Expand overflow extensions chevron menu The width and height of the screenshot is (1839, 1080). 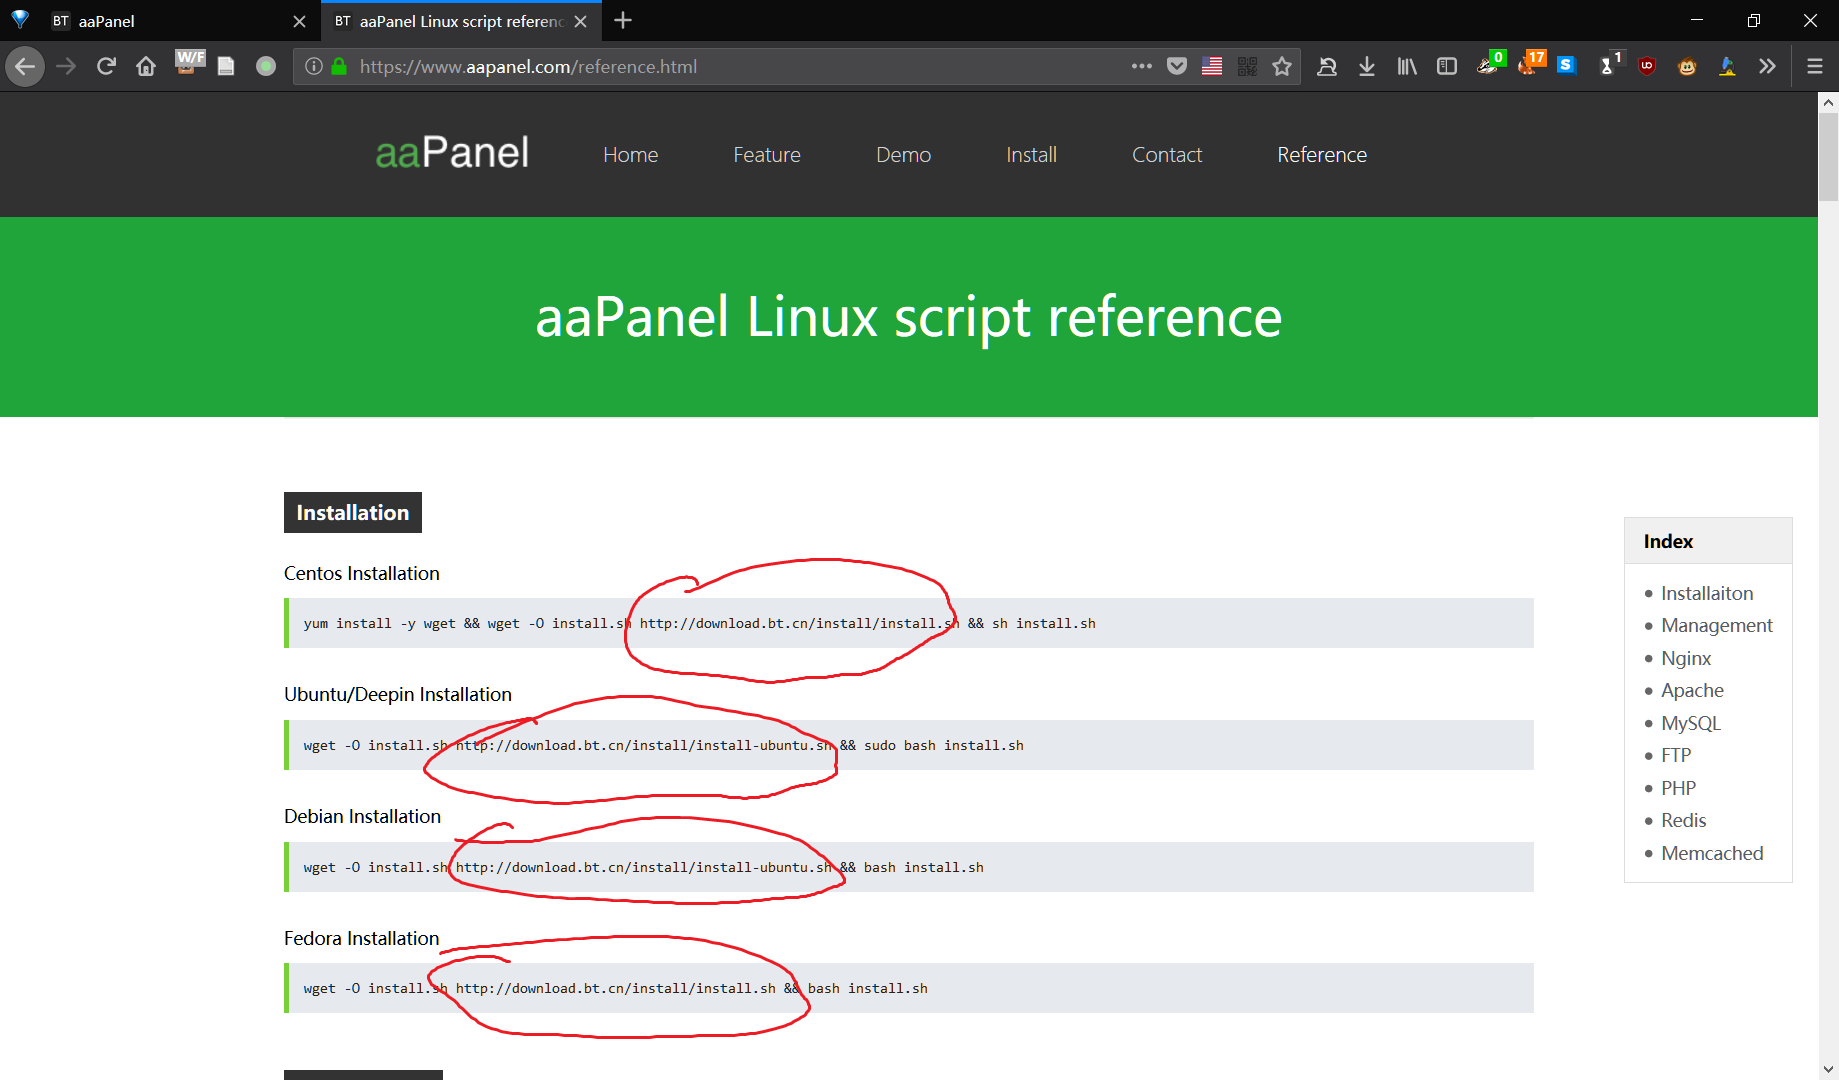click(x=1767, y=66)
